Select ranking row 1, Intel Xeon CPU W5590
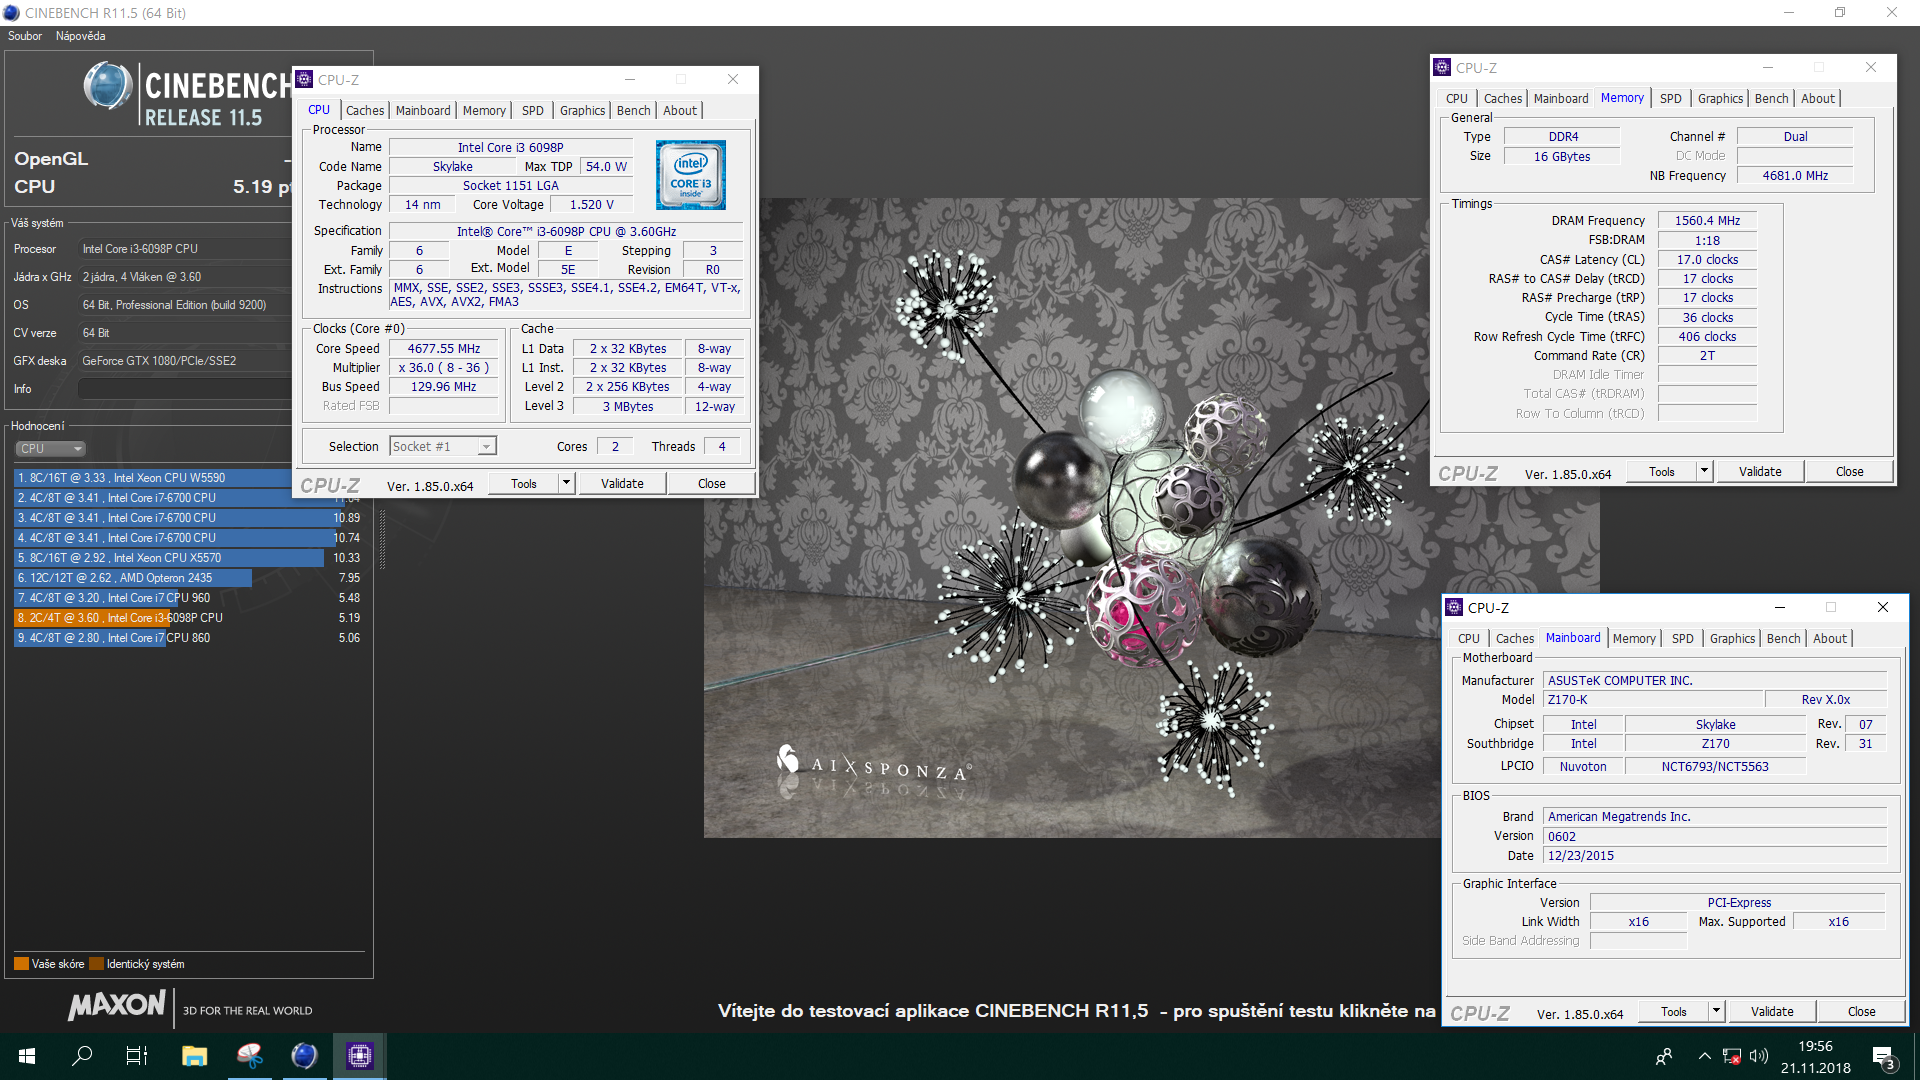Image resolution: width=1920 pixels, height=1080 pixels. (152, 478)
